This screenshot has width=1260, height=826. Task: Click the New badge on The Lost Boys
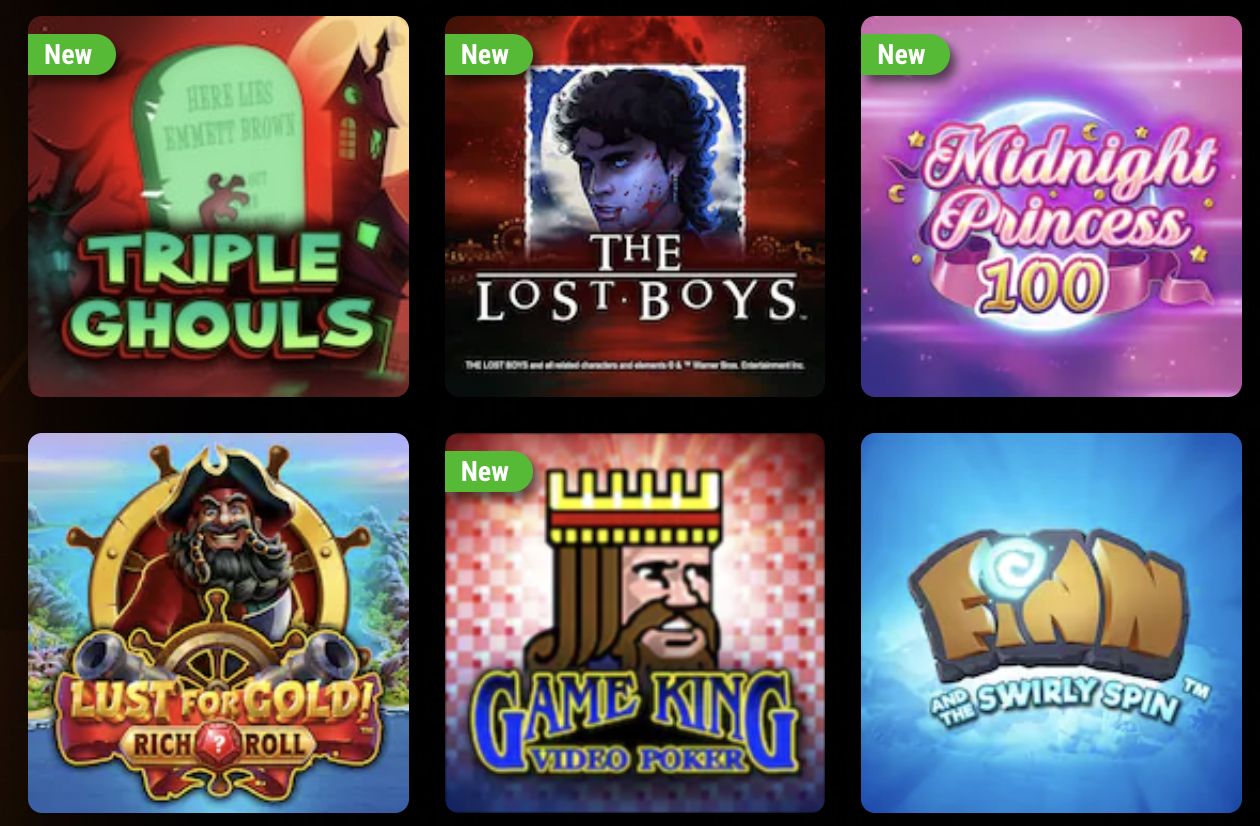tap(488, 55)
